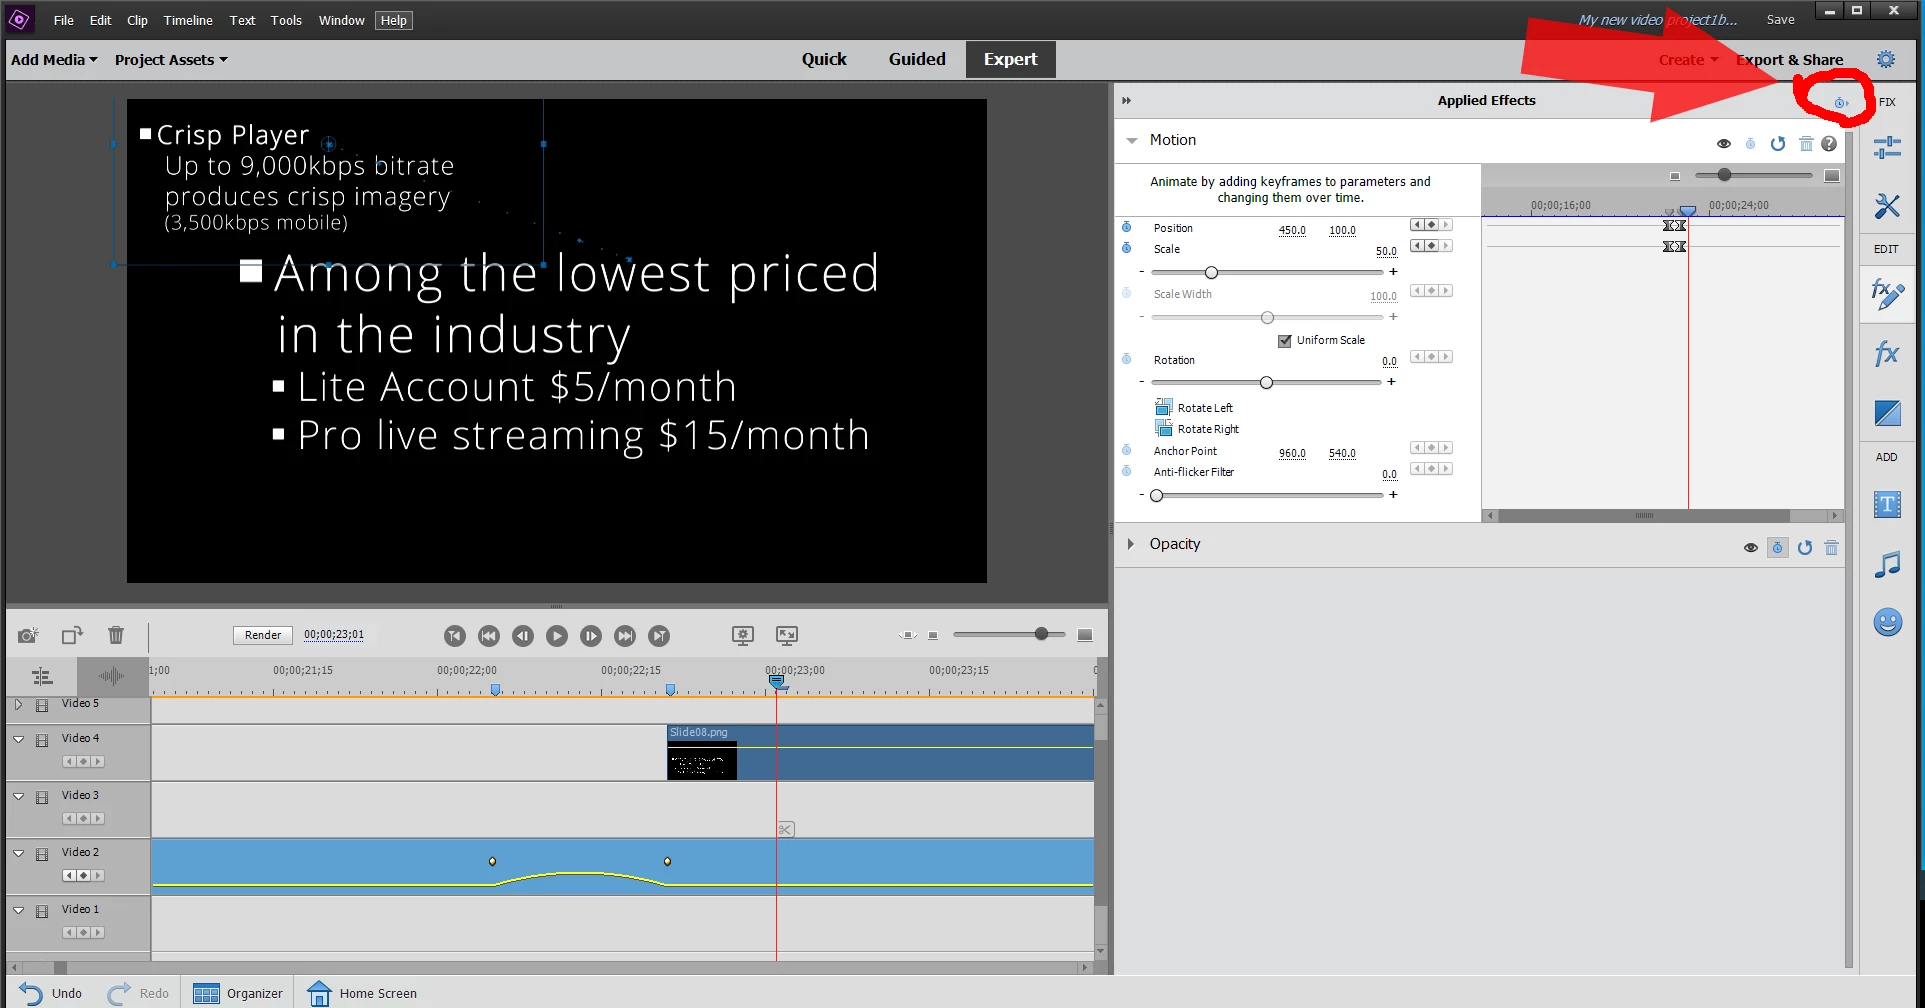Open the Adjust panel sliders icon
This screenshot has height=1008, width=1925.
(x=1887, y=148)
